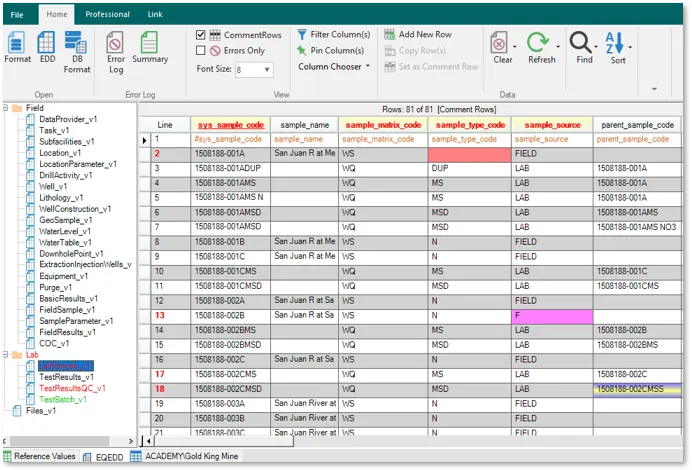Click the Add New Row icon

[x=390, y=34]
